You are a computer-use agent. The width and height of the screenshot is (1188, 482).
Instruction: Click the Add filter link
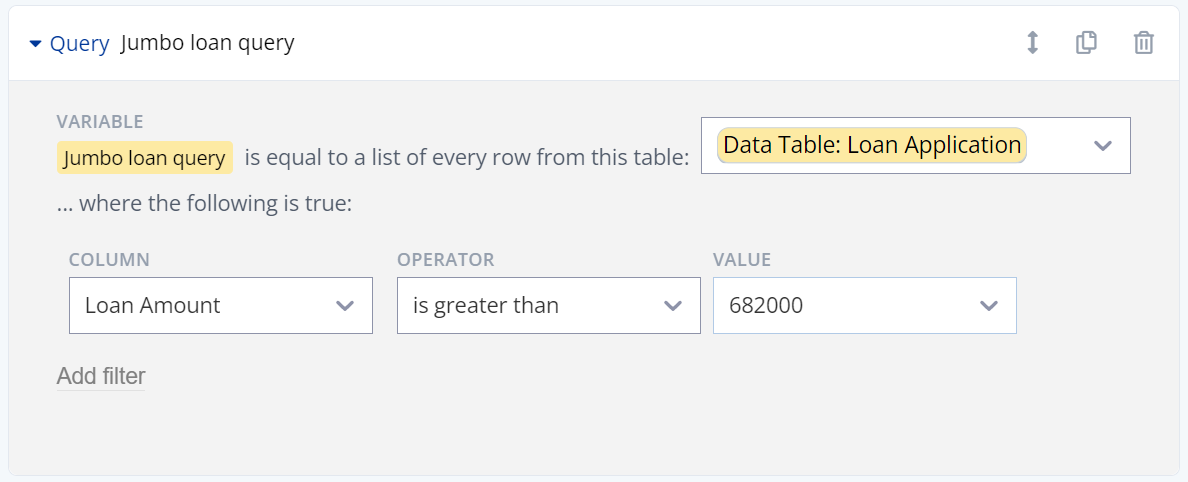click(101, 377)
